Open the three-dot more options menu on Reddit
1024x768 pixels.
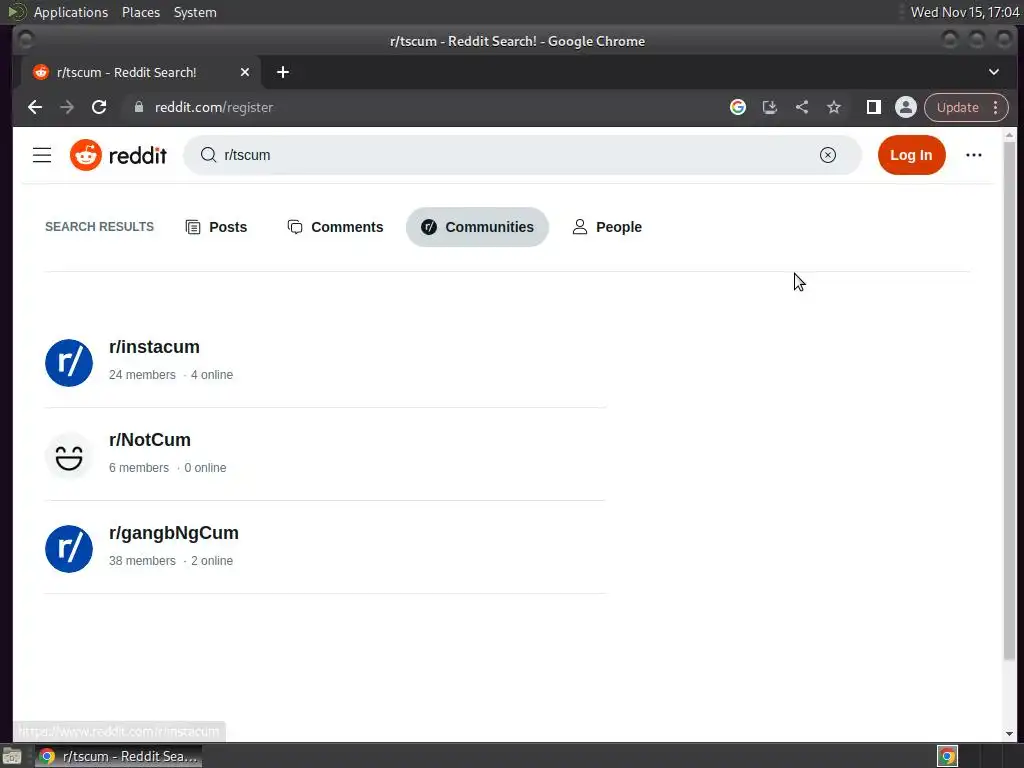pos(973,155)
